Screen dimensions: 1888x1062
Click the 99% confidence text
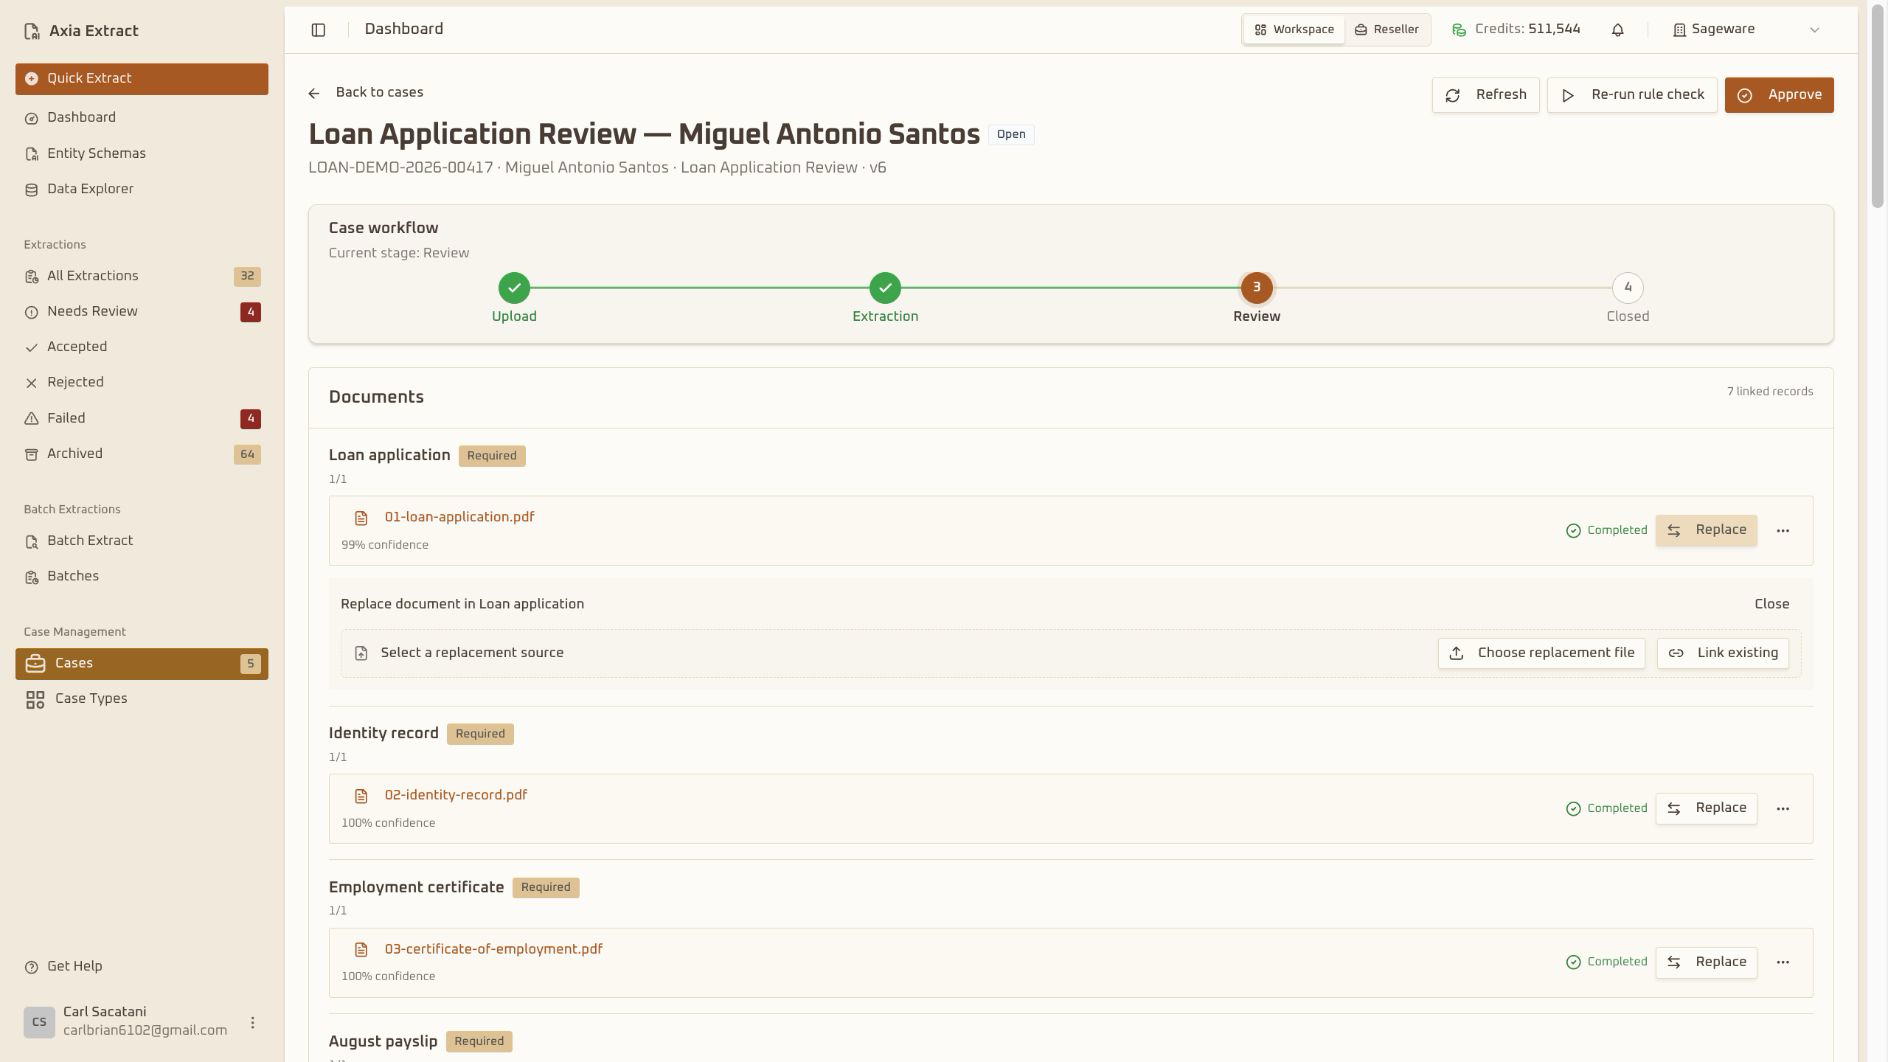385,546
